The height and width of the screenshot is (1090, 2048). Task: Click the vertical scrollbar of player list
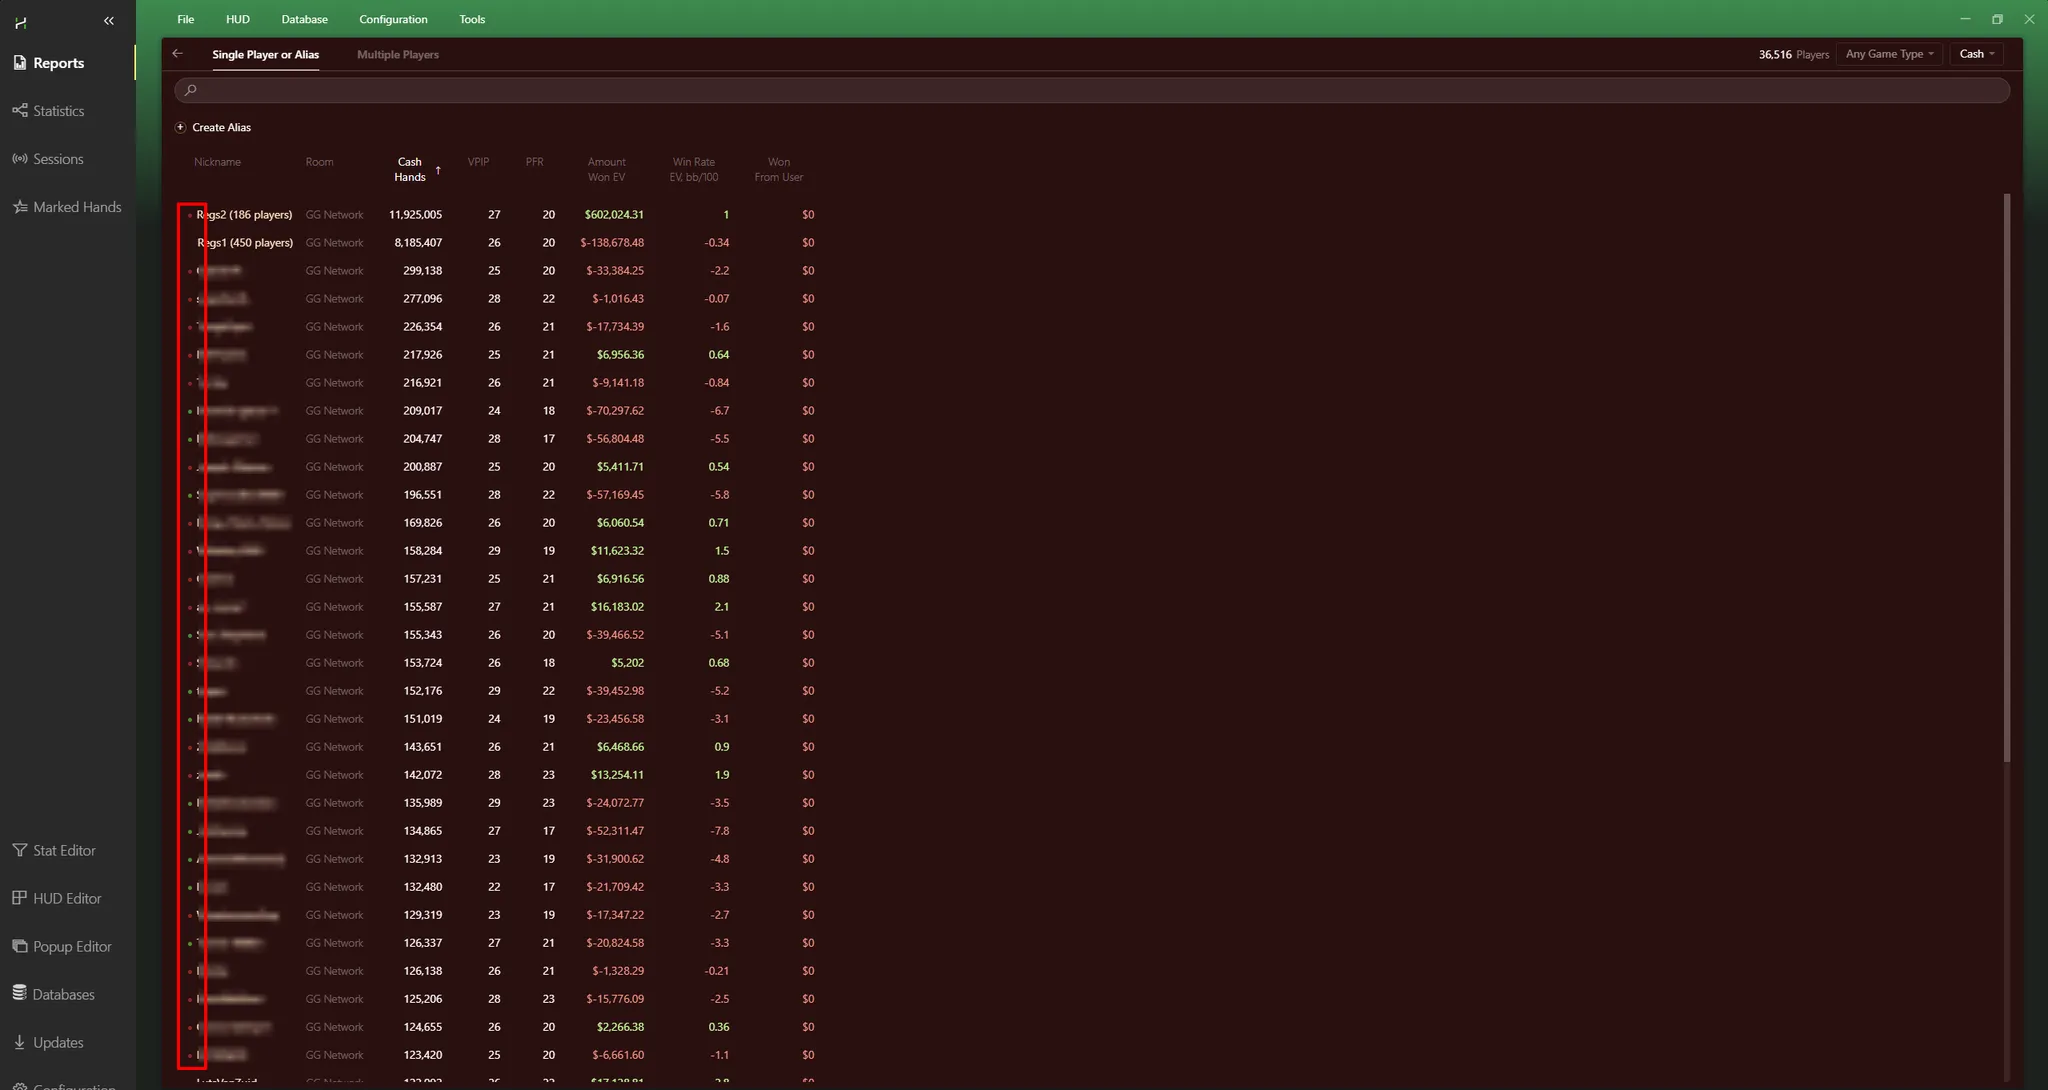click(2006, 478)
